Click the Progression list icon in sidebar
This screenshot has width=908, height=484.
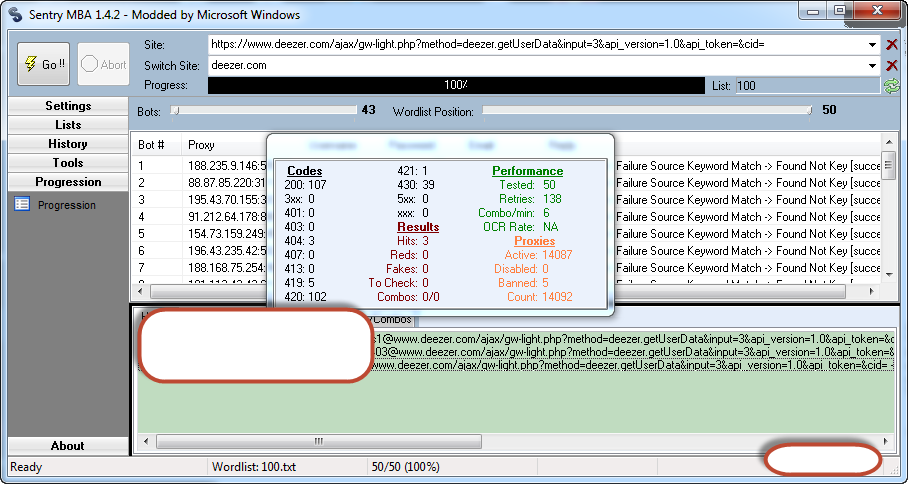(x=22, y=205)
